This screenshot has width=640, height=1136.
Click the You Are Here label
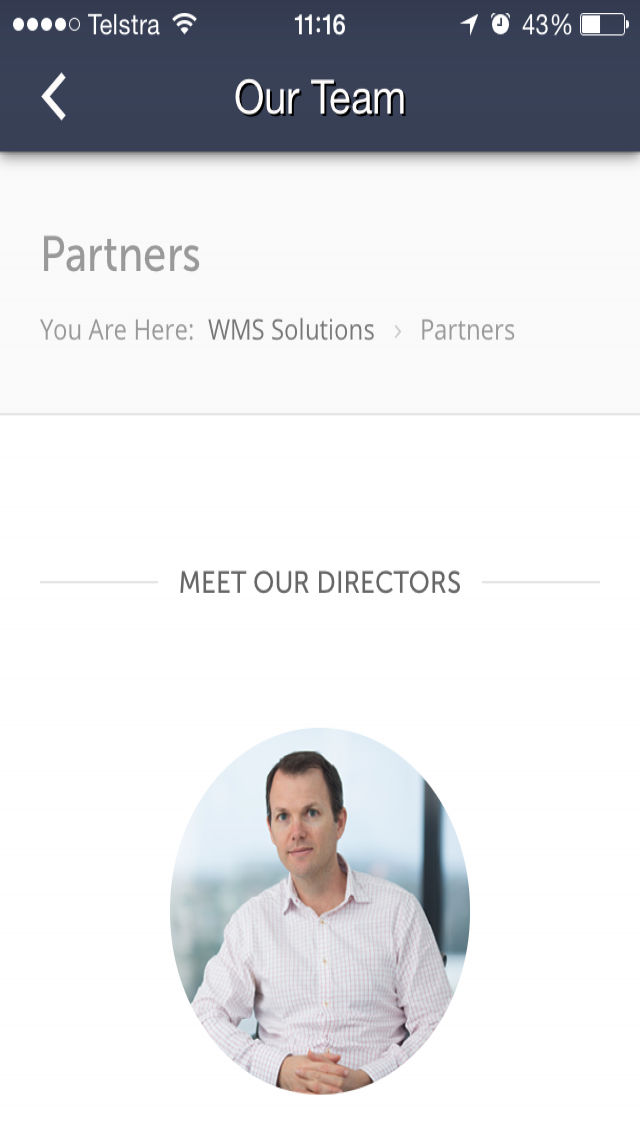coord(117,330)
